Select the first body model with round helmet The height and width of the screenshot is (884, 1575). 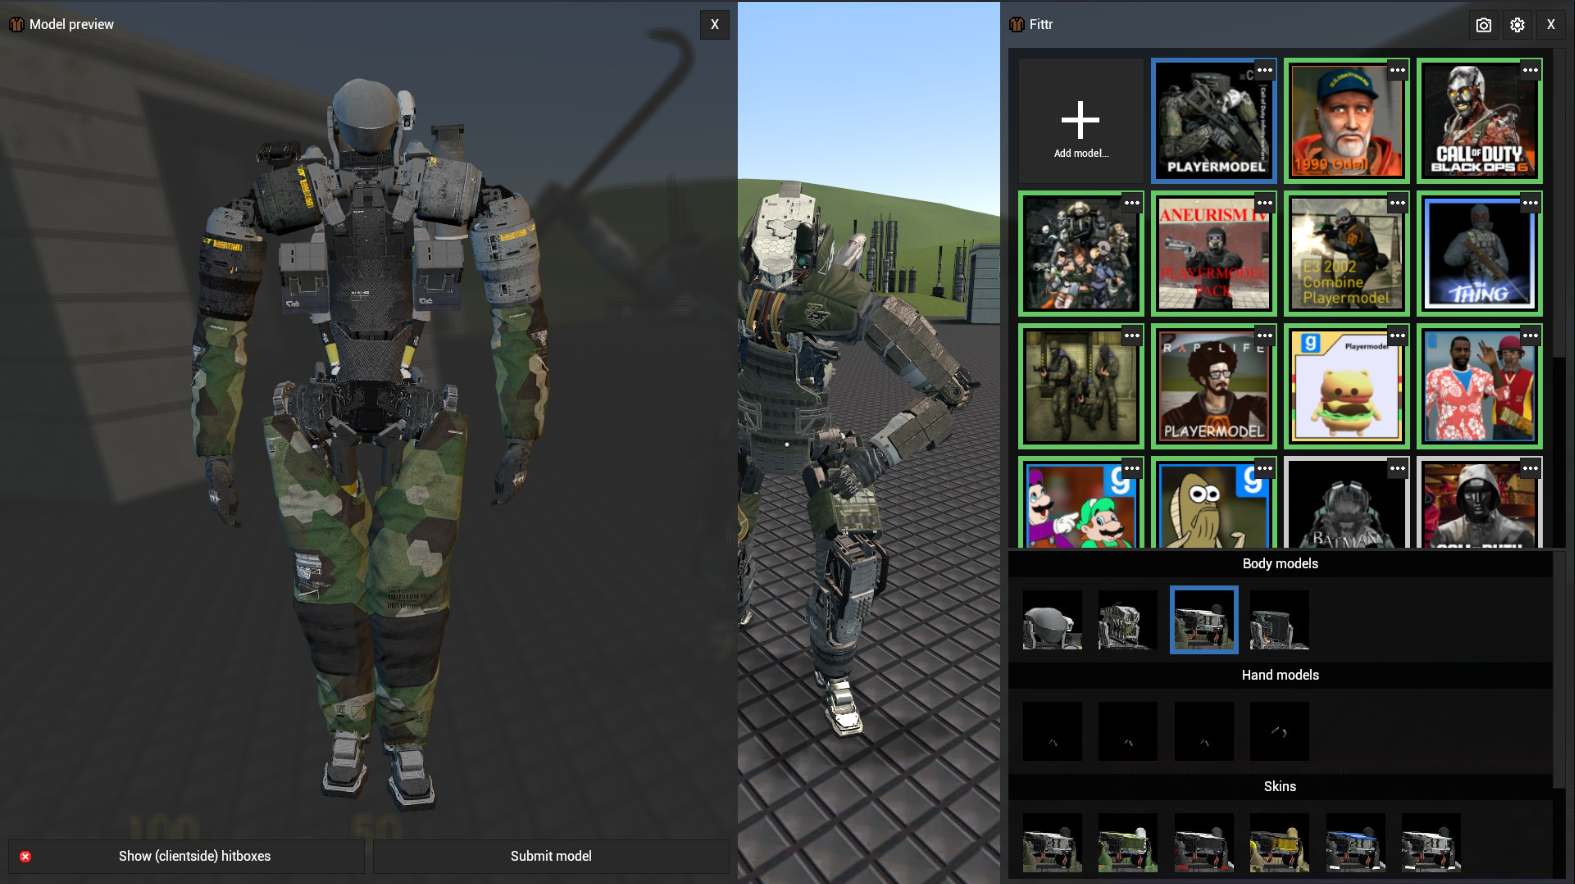click(1052, 620)
